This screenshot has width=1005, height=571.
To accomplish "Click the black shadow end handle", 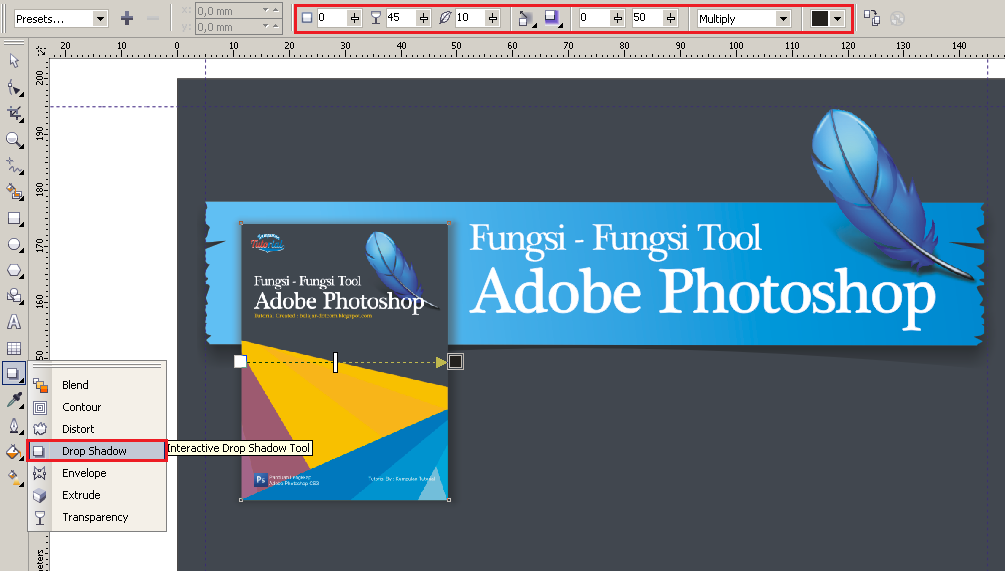I will click(455, 362).
